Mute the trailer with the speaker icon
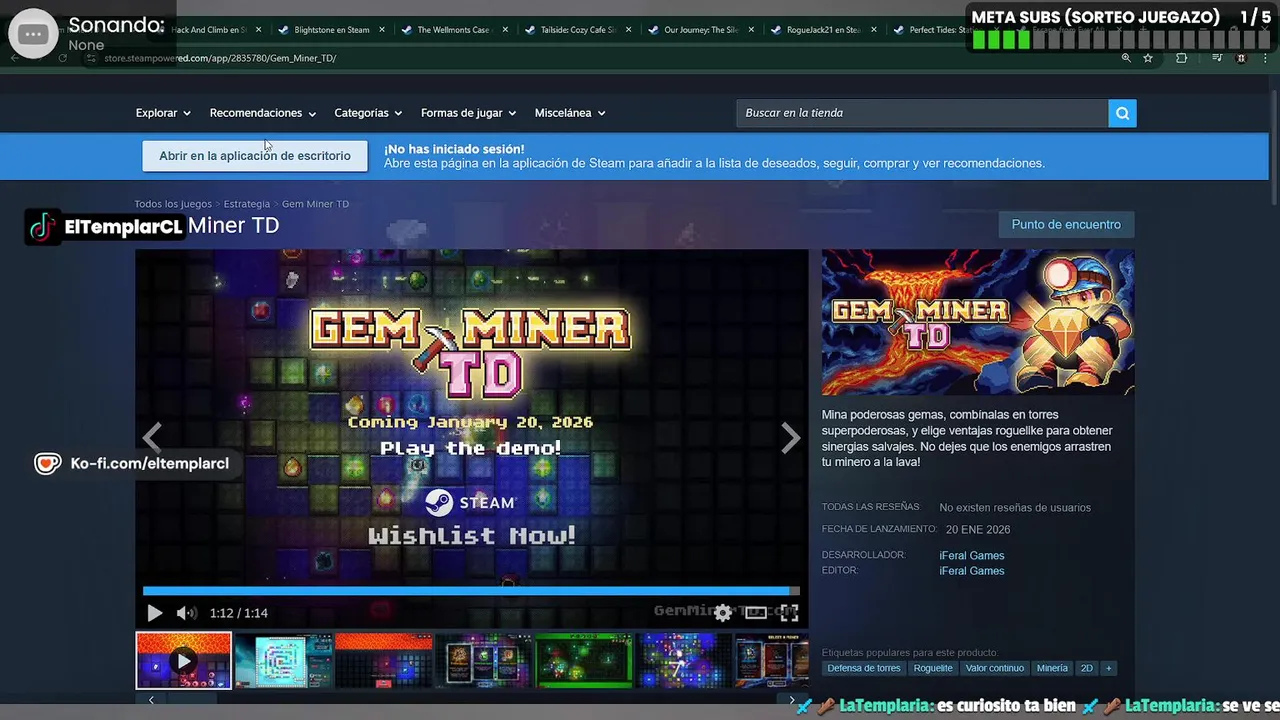1280x720 pixels. pos(186,613)
